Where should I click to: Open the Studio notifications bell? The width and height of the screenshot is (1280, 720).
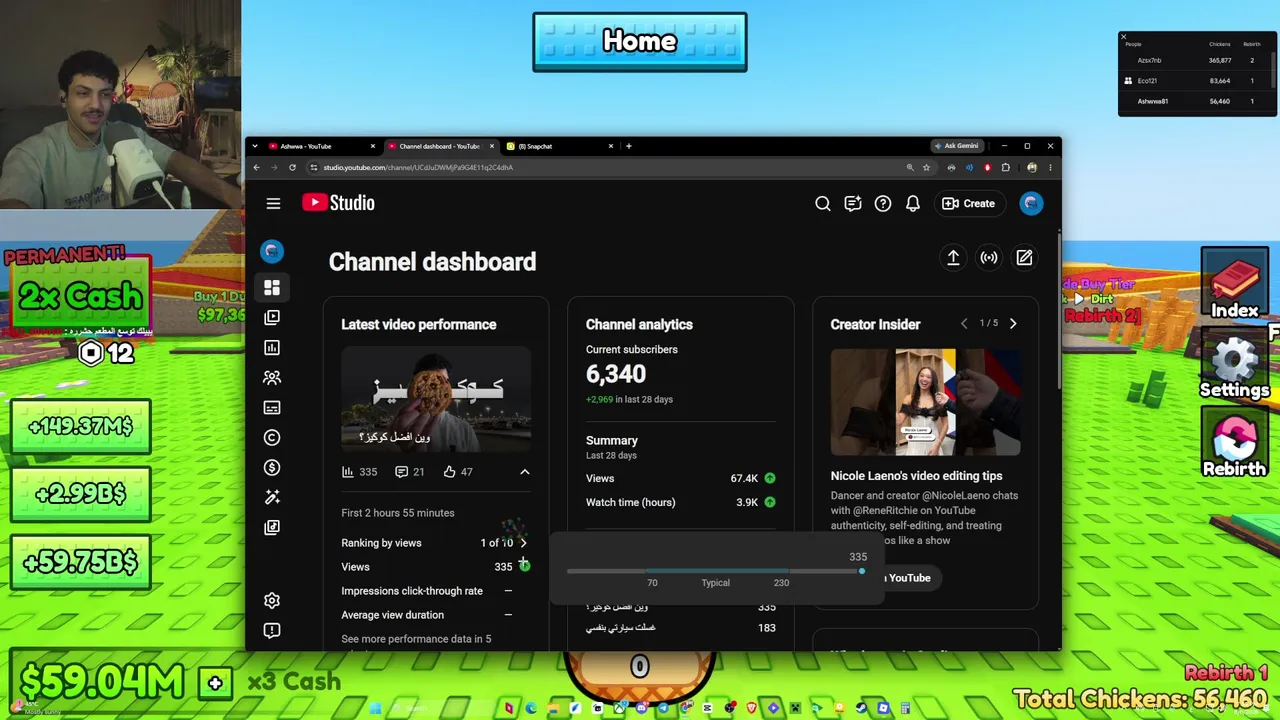[x=913, y=203]
